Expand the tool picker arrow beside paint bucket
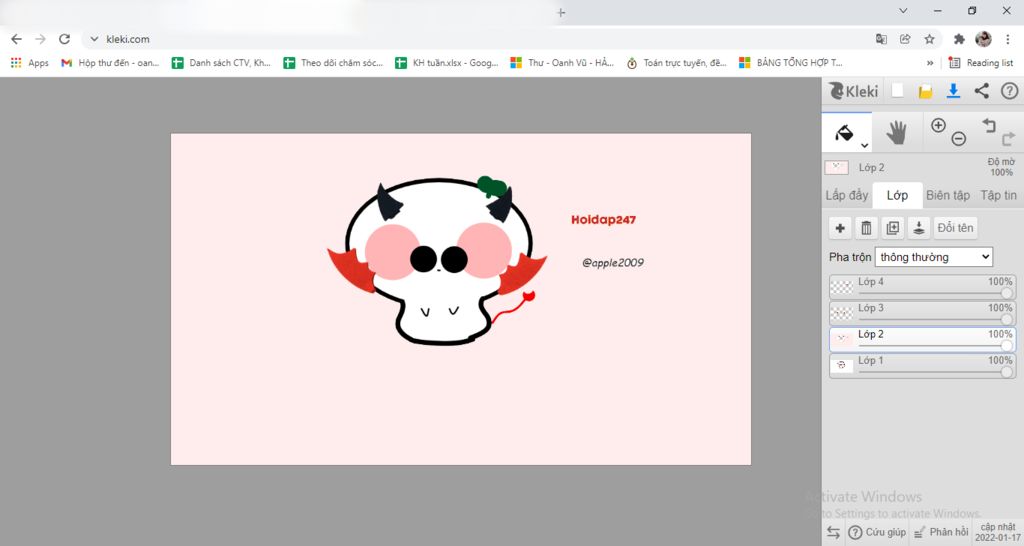The image size is (1024, 546). (864, 146)
